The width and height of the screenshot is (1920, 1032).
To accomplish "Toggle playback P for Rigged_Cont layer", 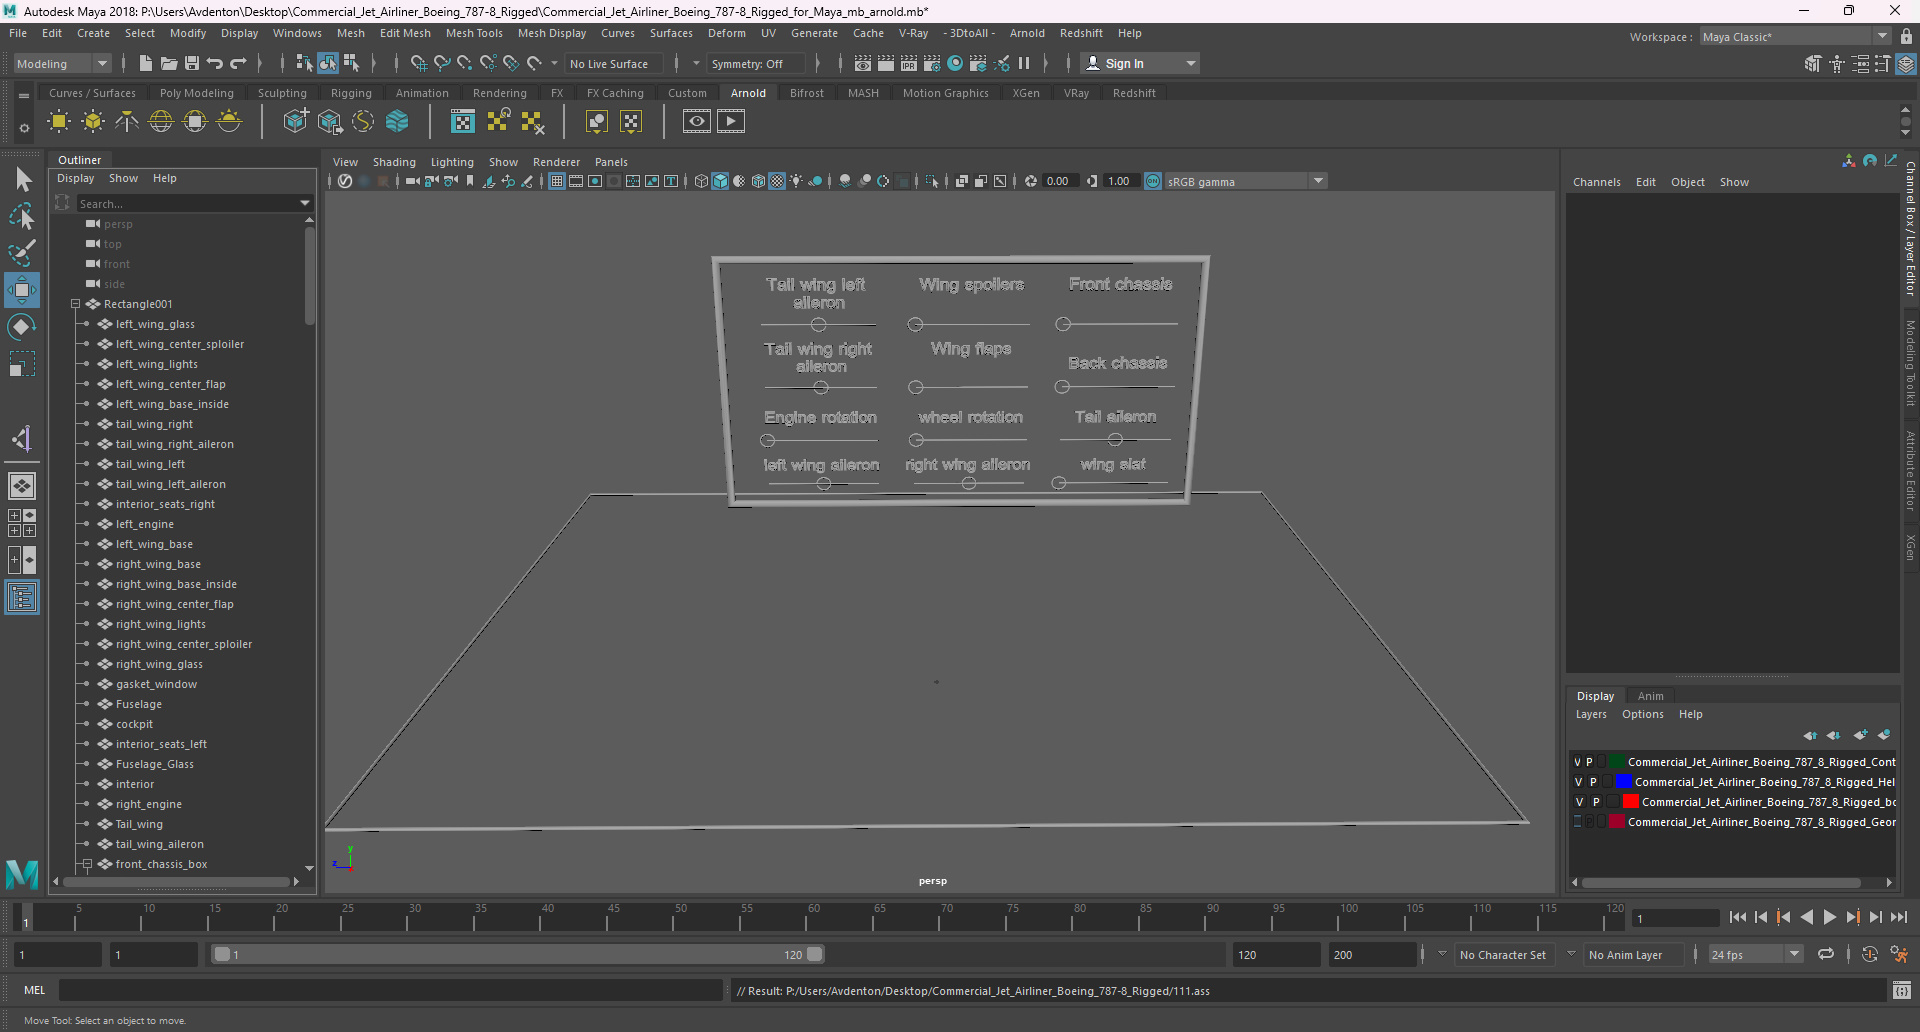I will (1590, 762).
